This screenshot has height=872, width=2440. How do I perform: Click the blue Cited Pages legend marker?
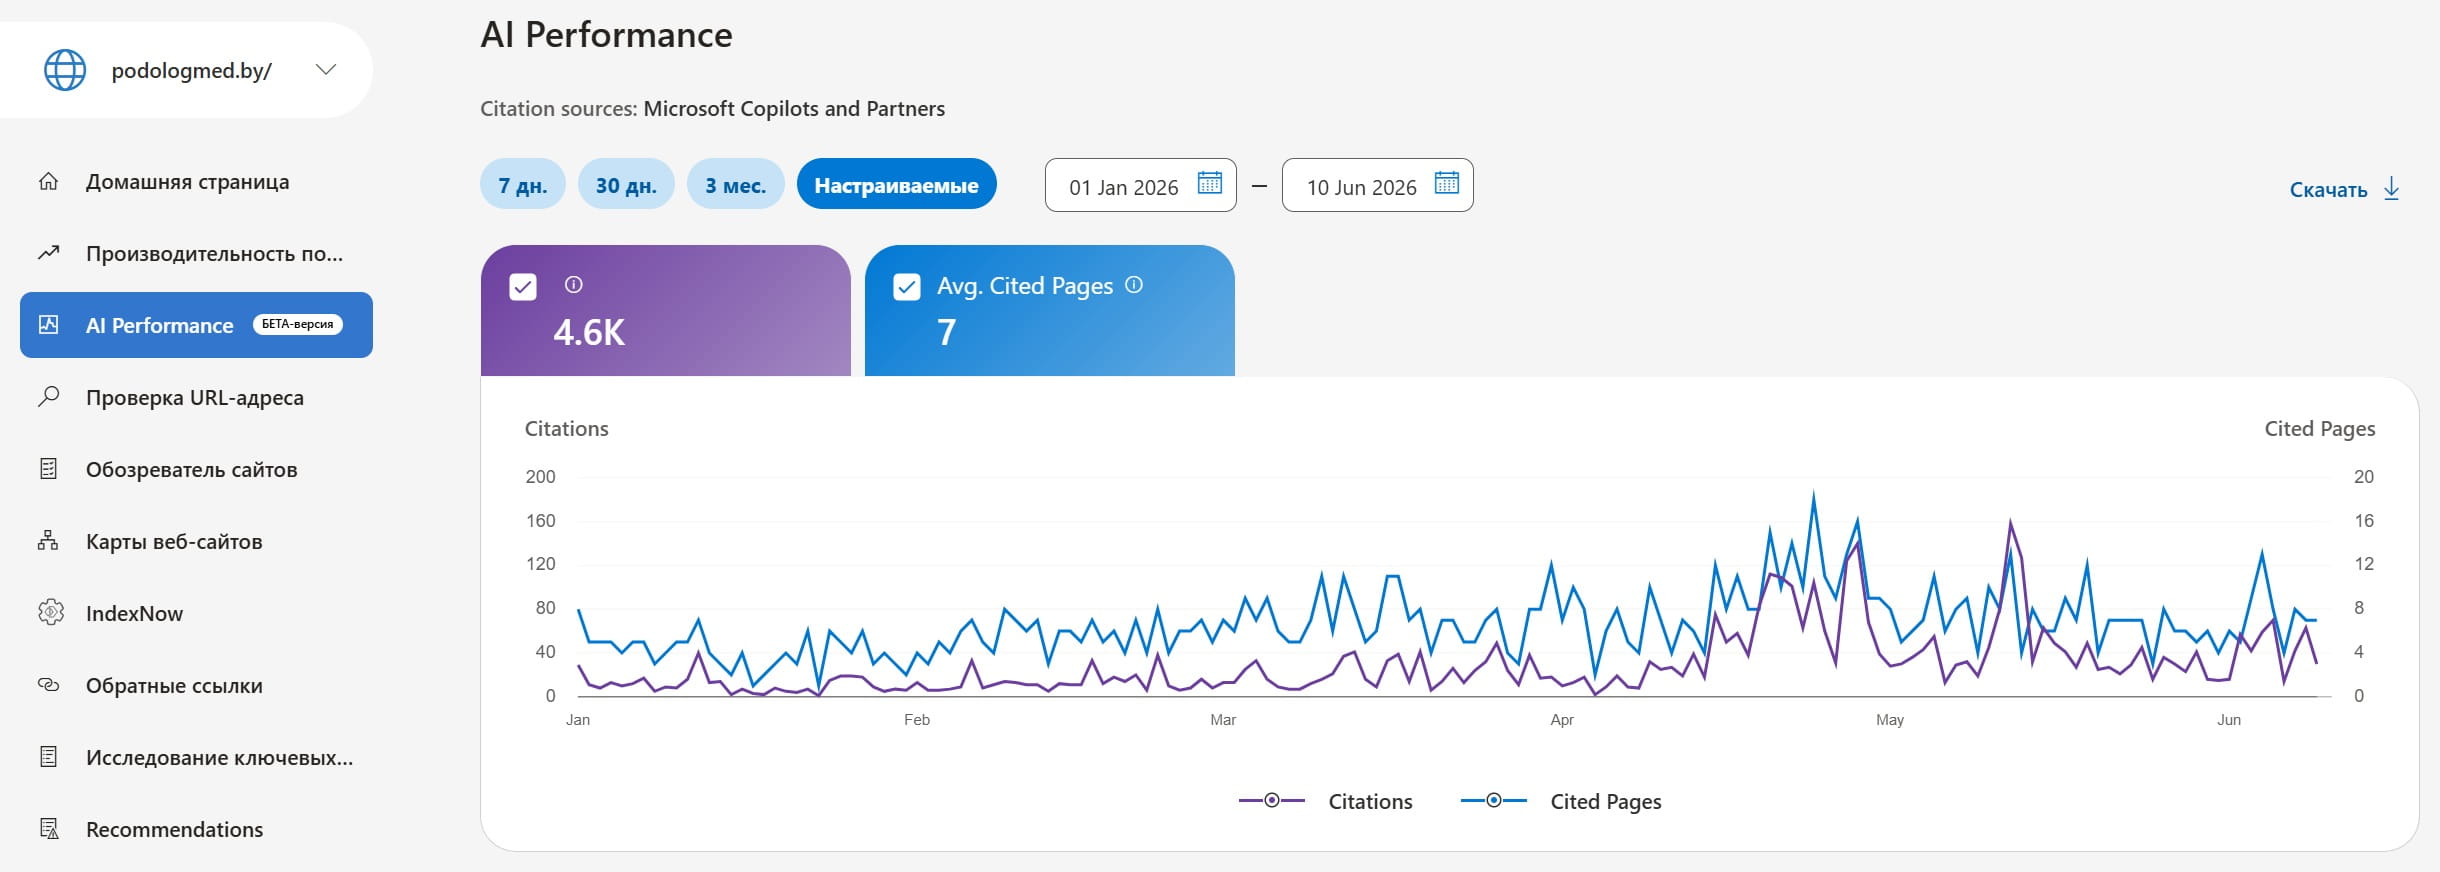point(1494,800)
